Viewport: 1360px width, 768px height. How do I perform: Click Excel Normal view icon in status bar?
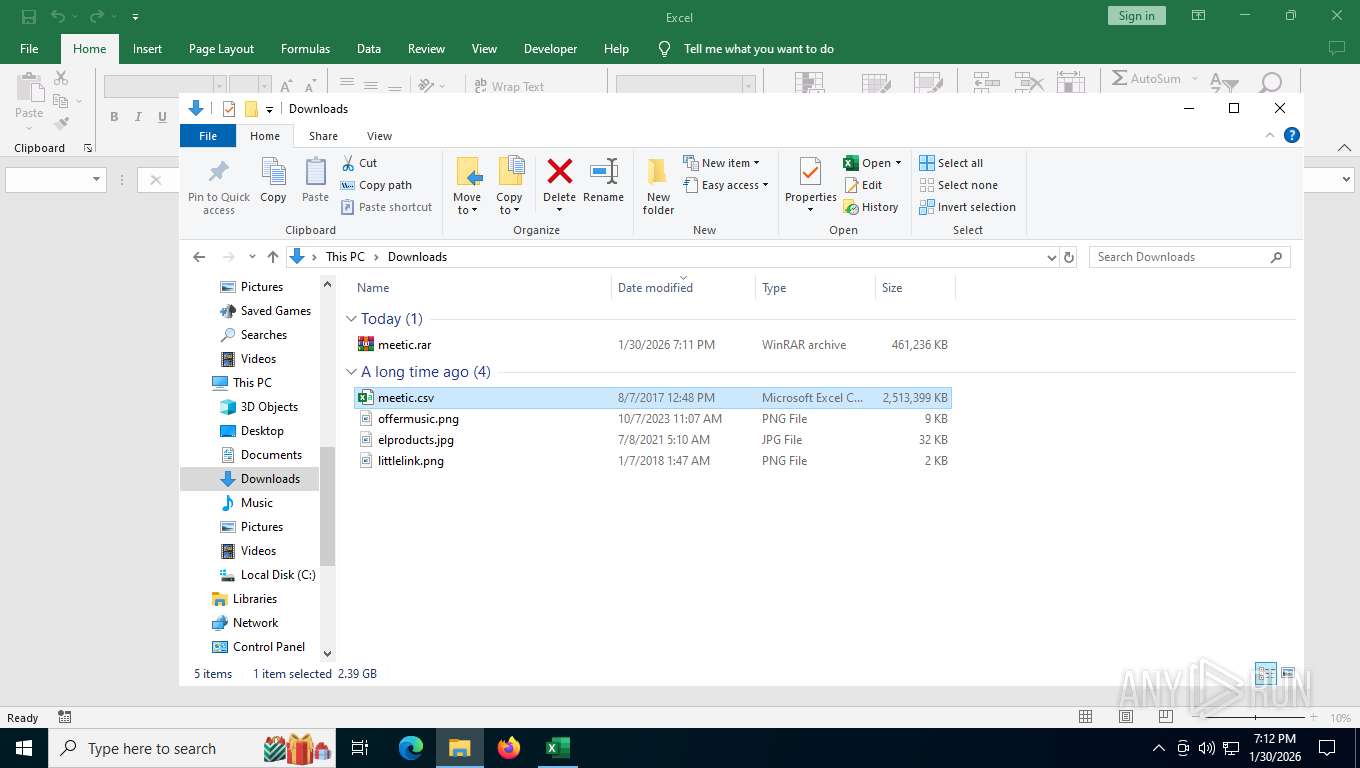click(x=1085, y=717)
